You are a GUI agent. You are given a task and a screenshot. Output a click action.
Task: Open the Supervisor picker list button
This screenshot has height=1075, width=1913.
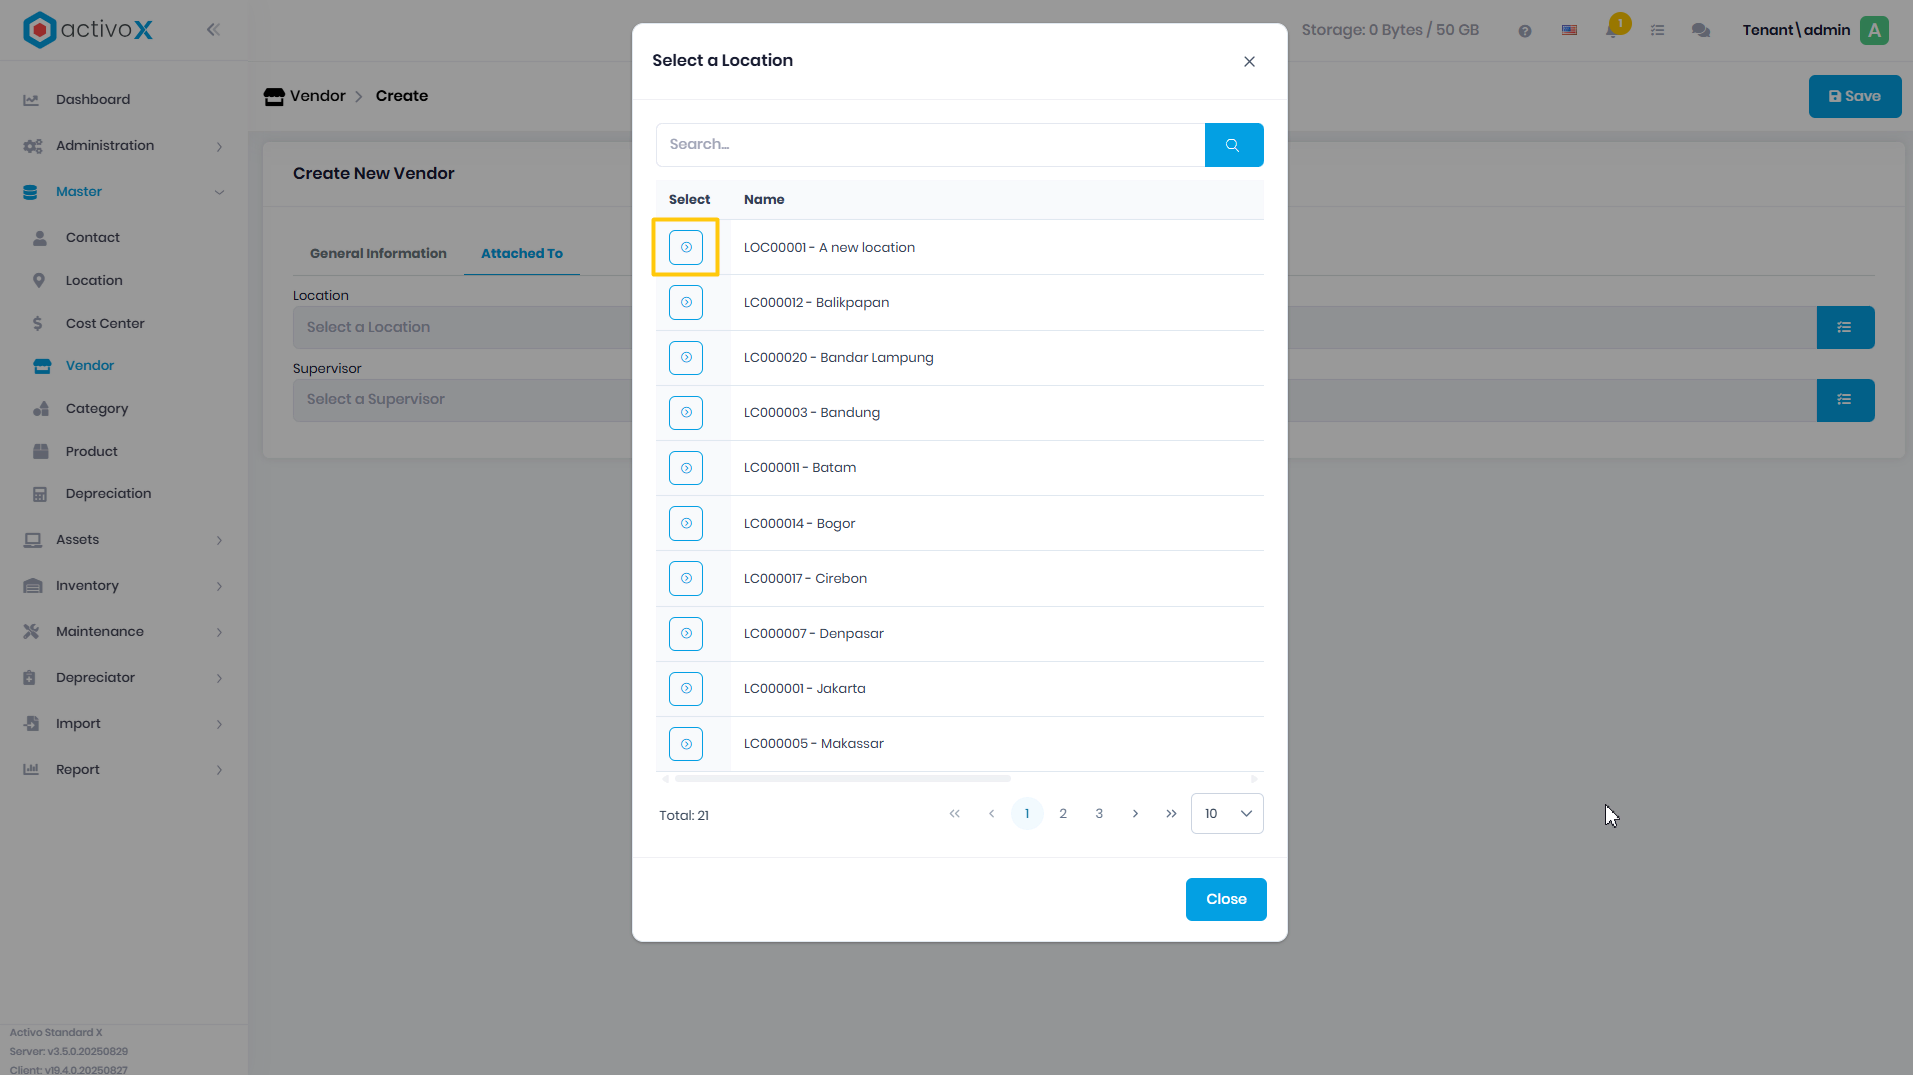(1844, 399)
